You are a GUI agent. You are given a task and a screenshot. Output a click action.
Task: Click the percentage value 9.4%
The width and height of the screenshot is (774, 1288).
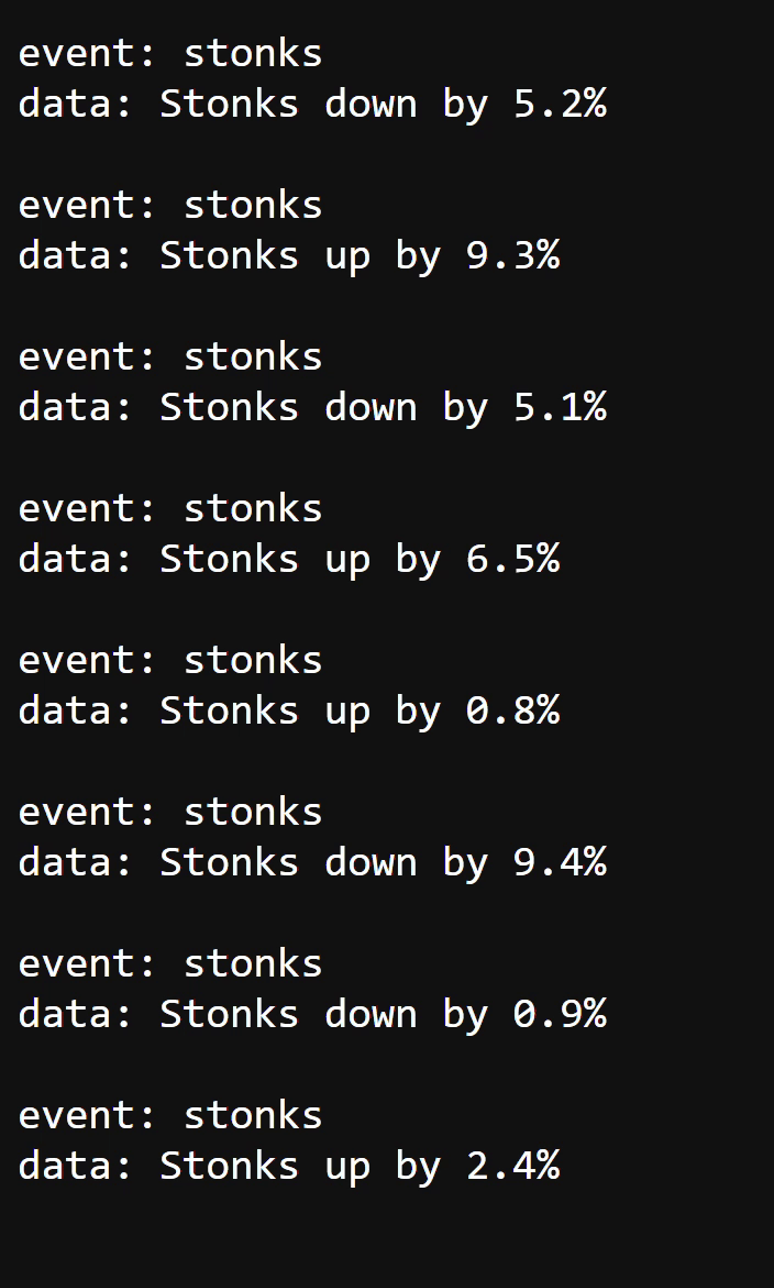tap(559, 862)
